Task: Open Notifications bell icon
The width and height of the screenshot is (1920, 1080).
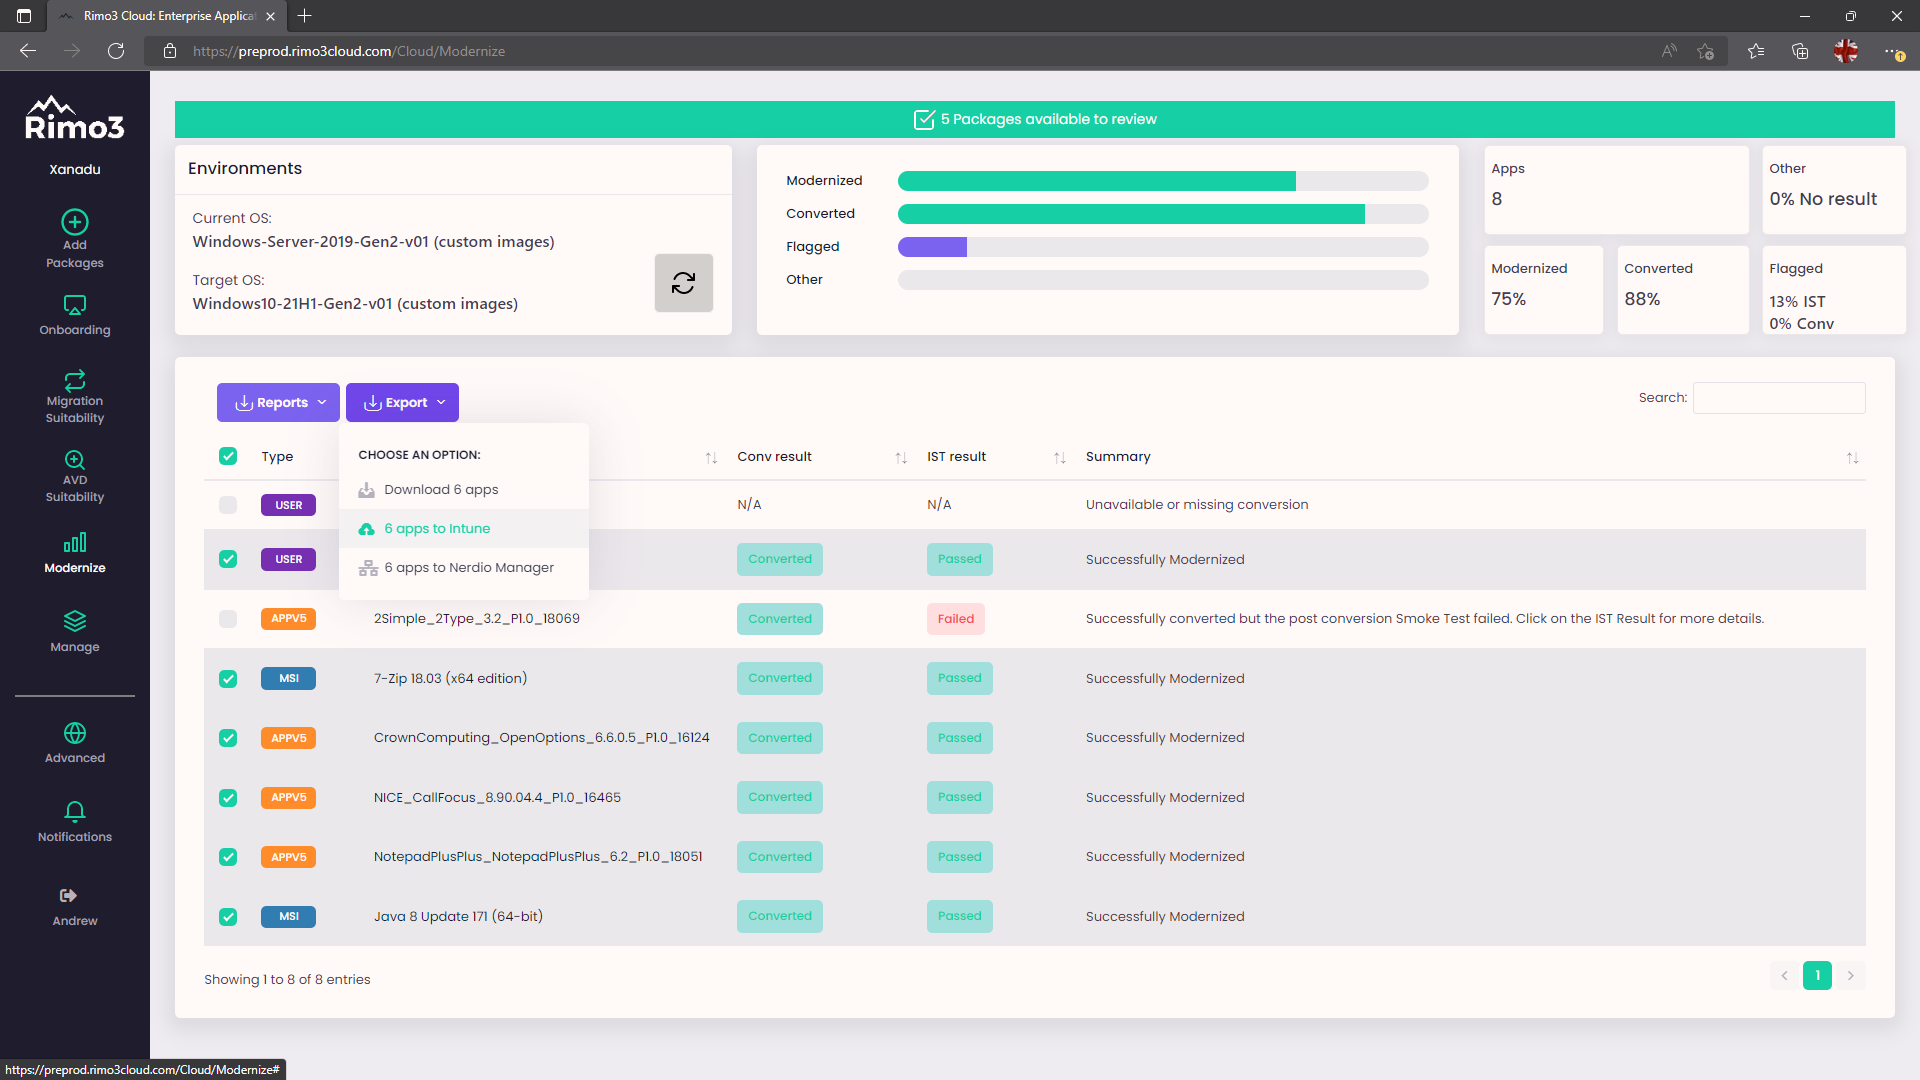Action: coord(75,811)
